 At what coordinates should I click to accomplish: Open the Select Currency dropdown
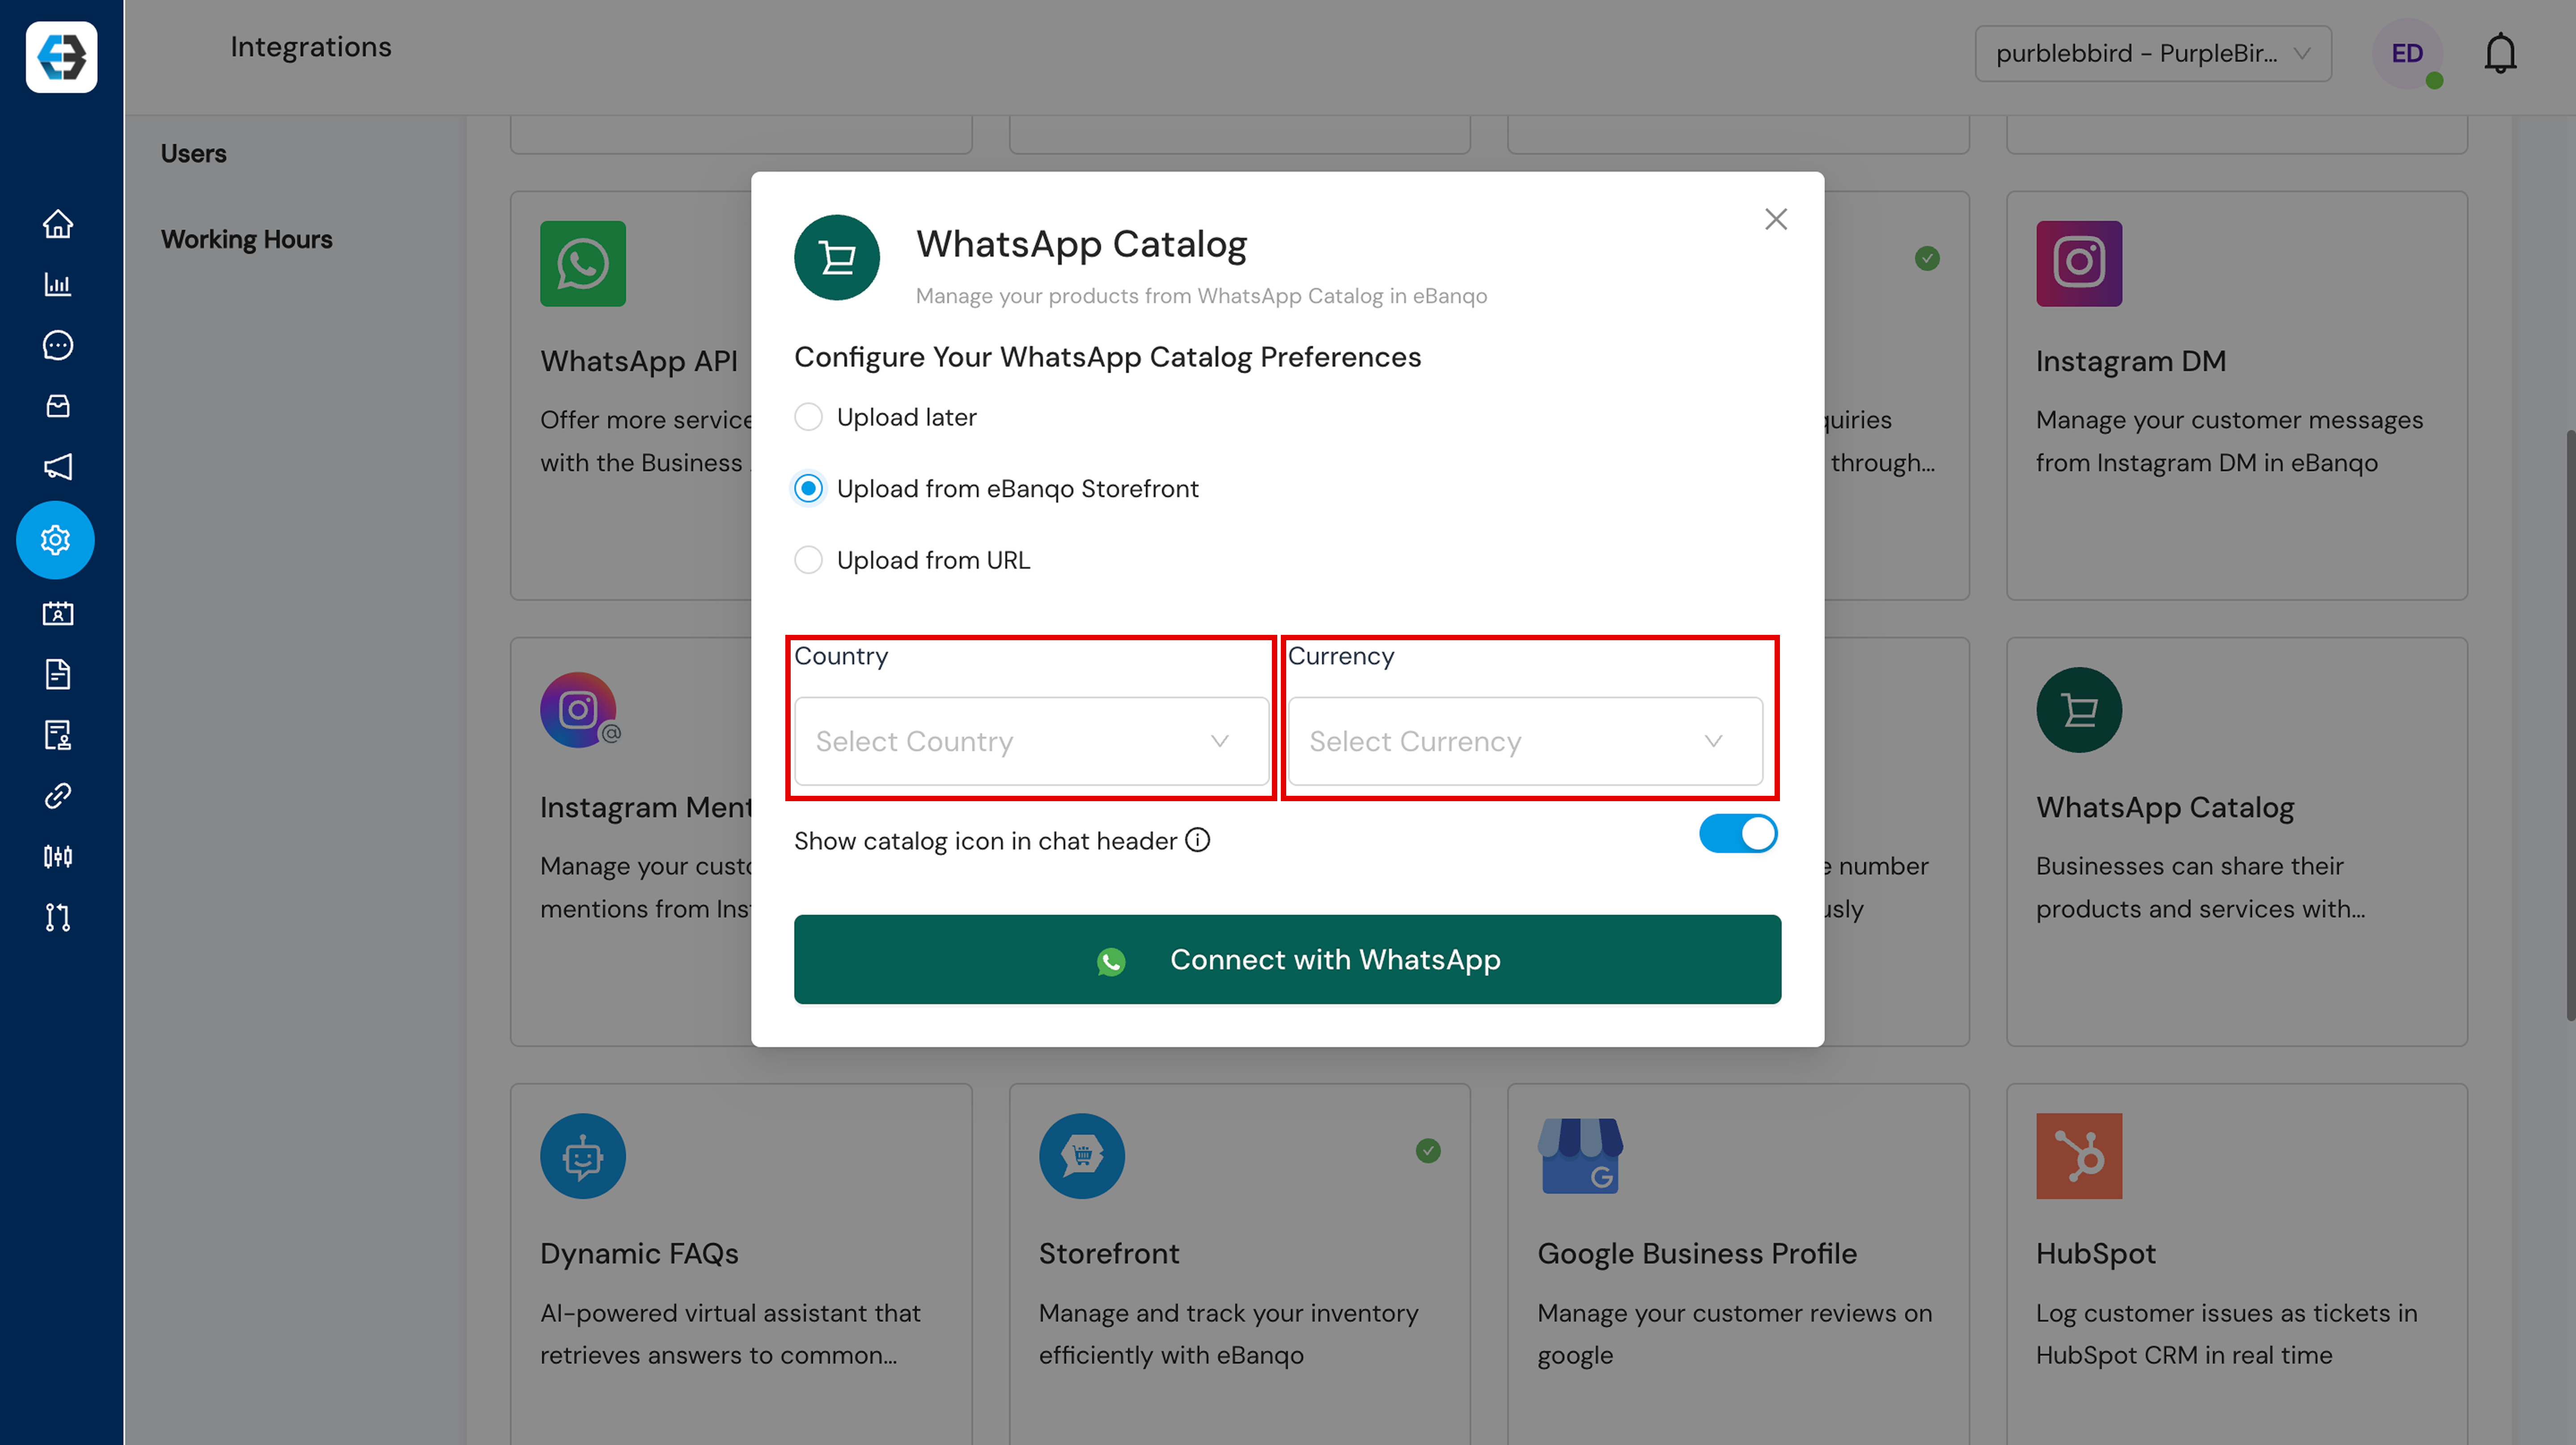[x=1524, y=741]
